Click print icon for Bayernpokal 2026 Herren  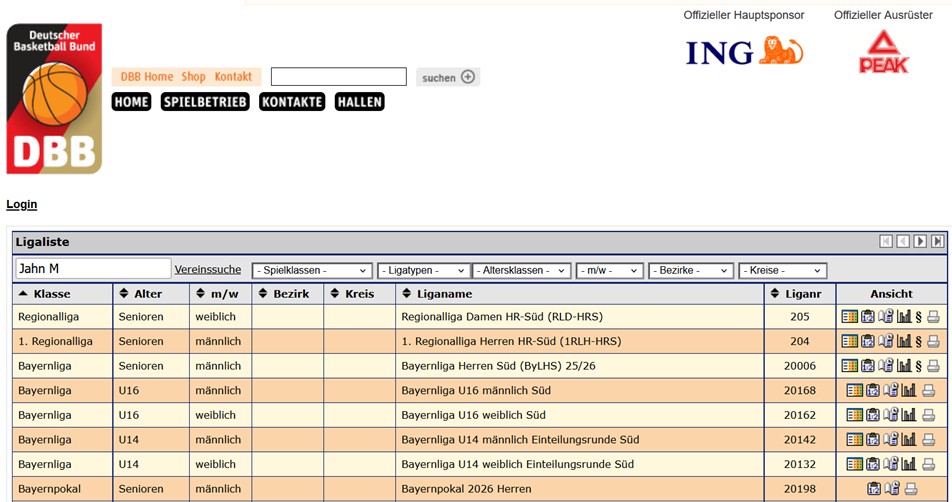point(910,489)
